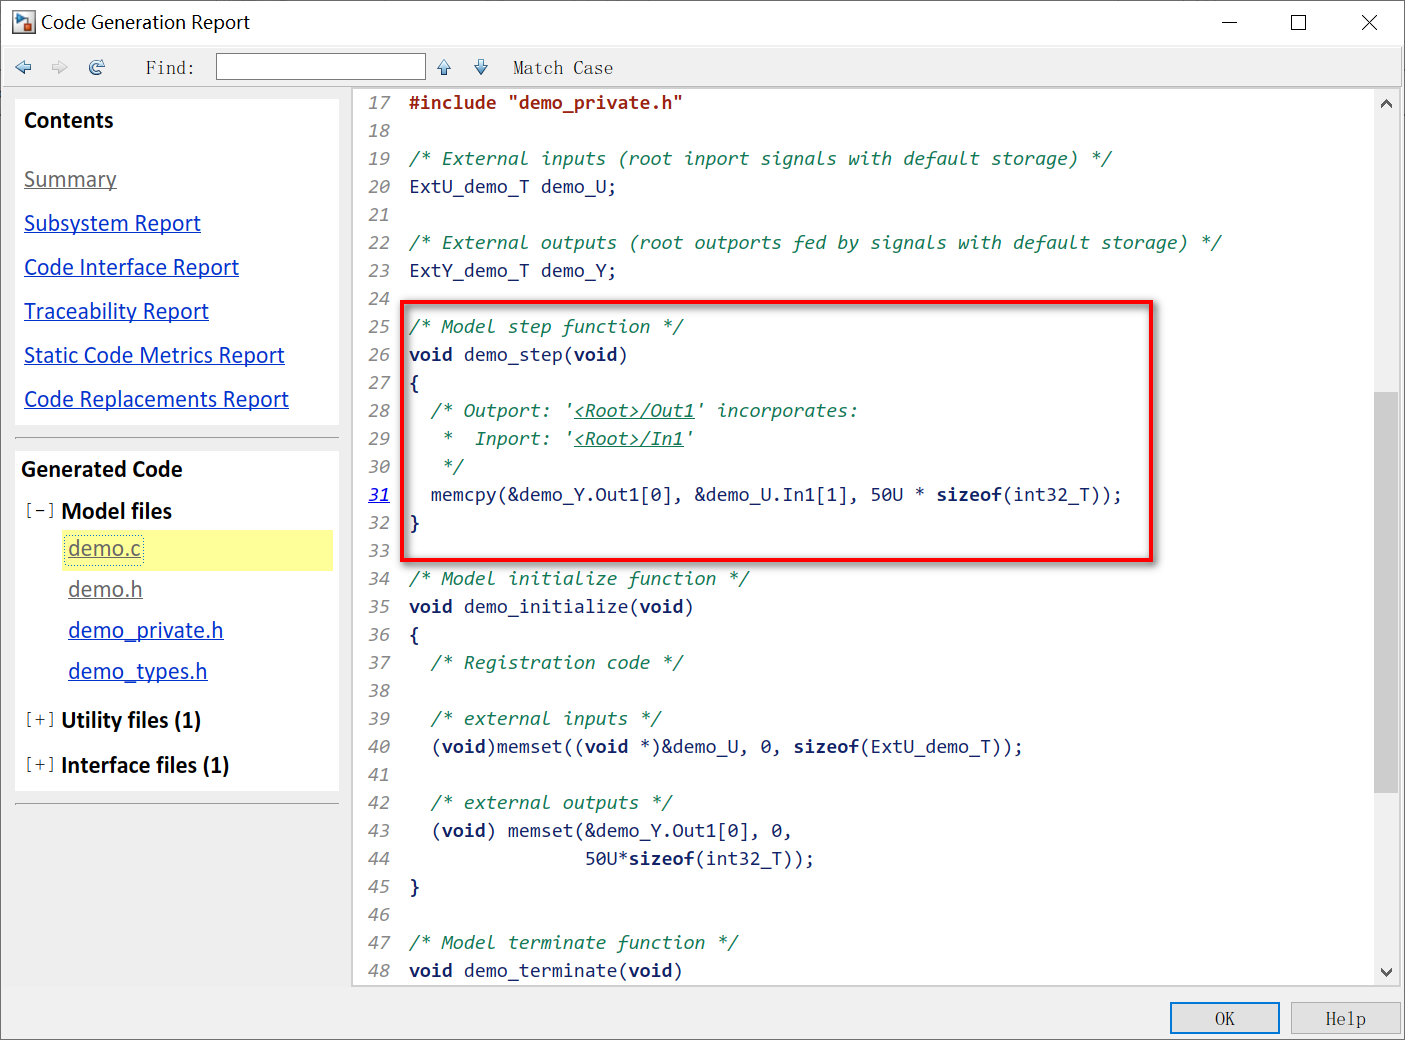Screen dimensions: 1405x1040
Task: Open the demo_private.h file
Action: pyautogui.click(x=146, y=631)
